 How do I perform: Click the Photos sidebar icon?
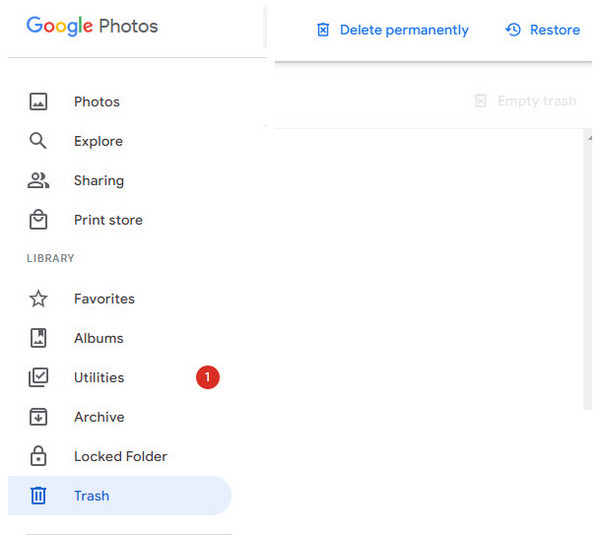[38, 102]
